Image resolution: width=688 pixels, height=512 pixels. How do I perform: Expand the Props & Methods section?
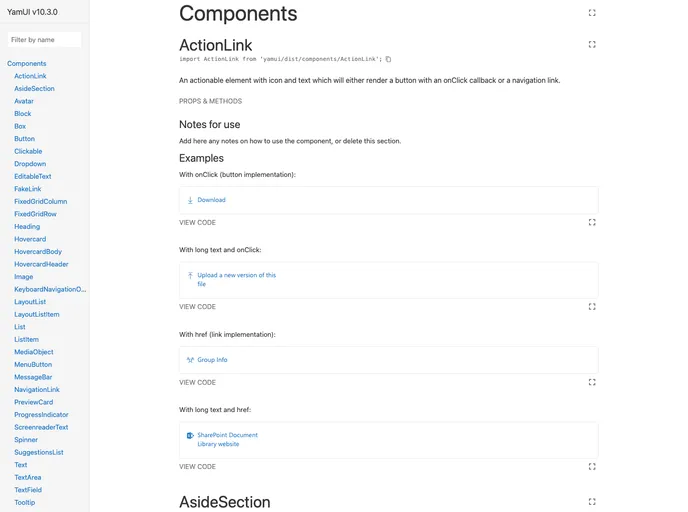coord(210,101)
